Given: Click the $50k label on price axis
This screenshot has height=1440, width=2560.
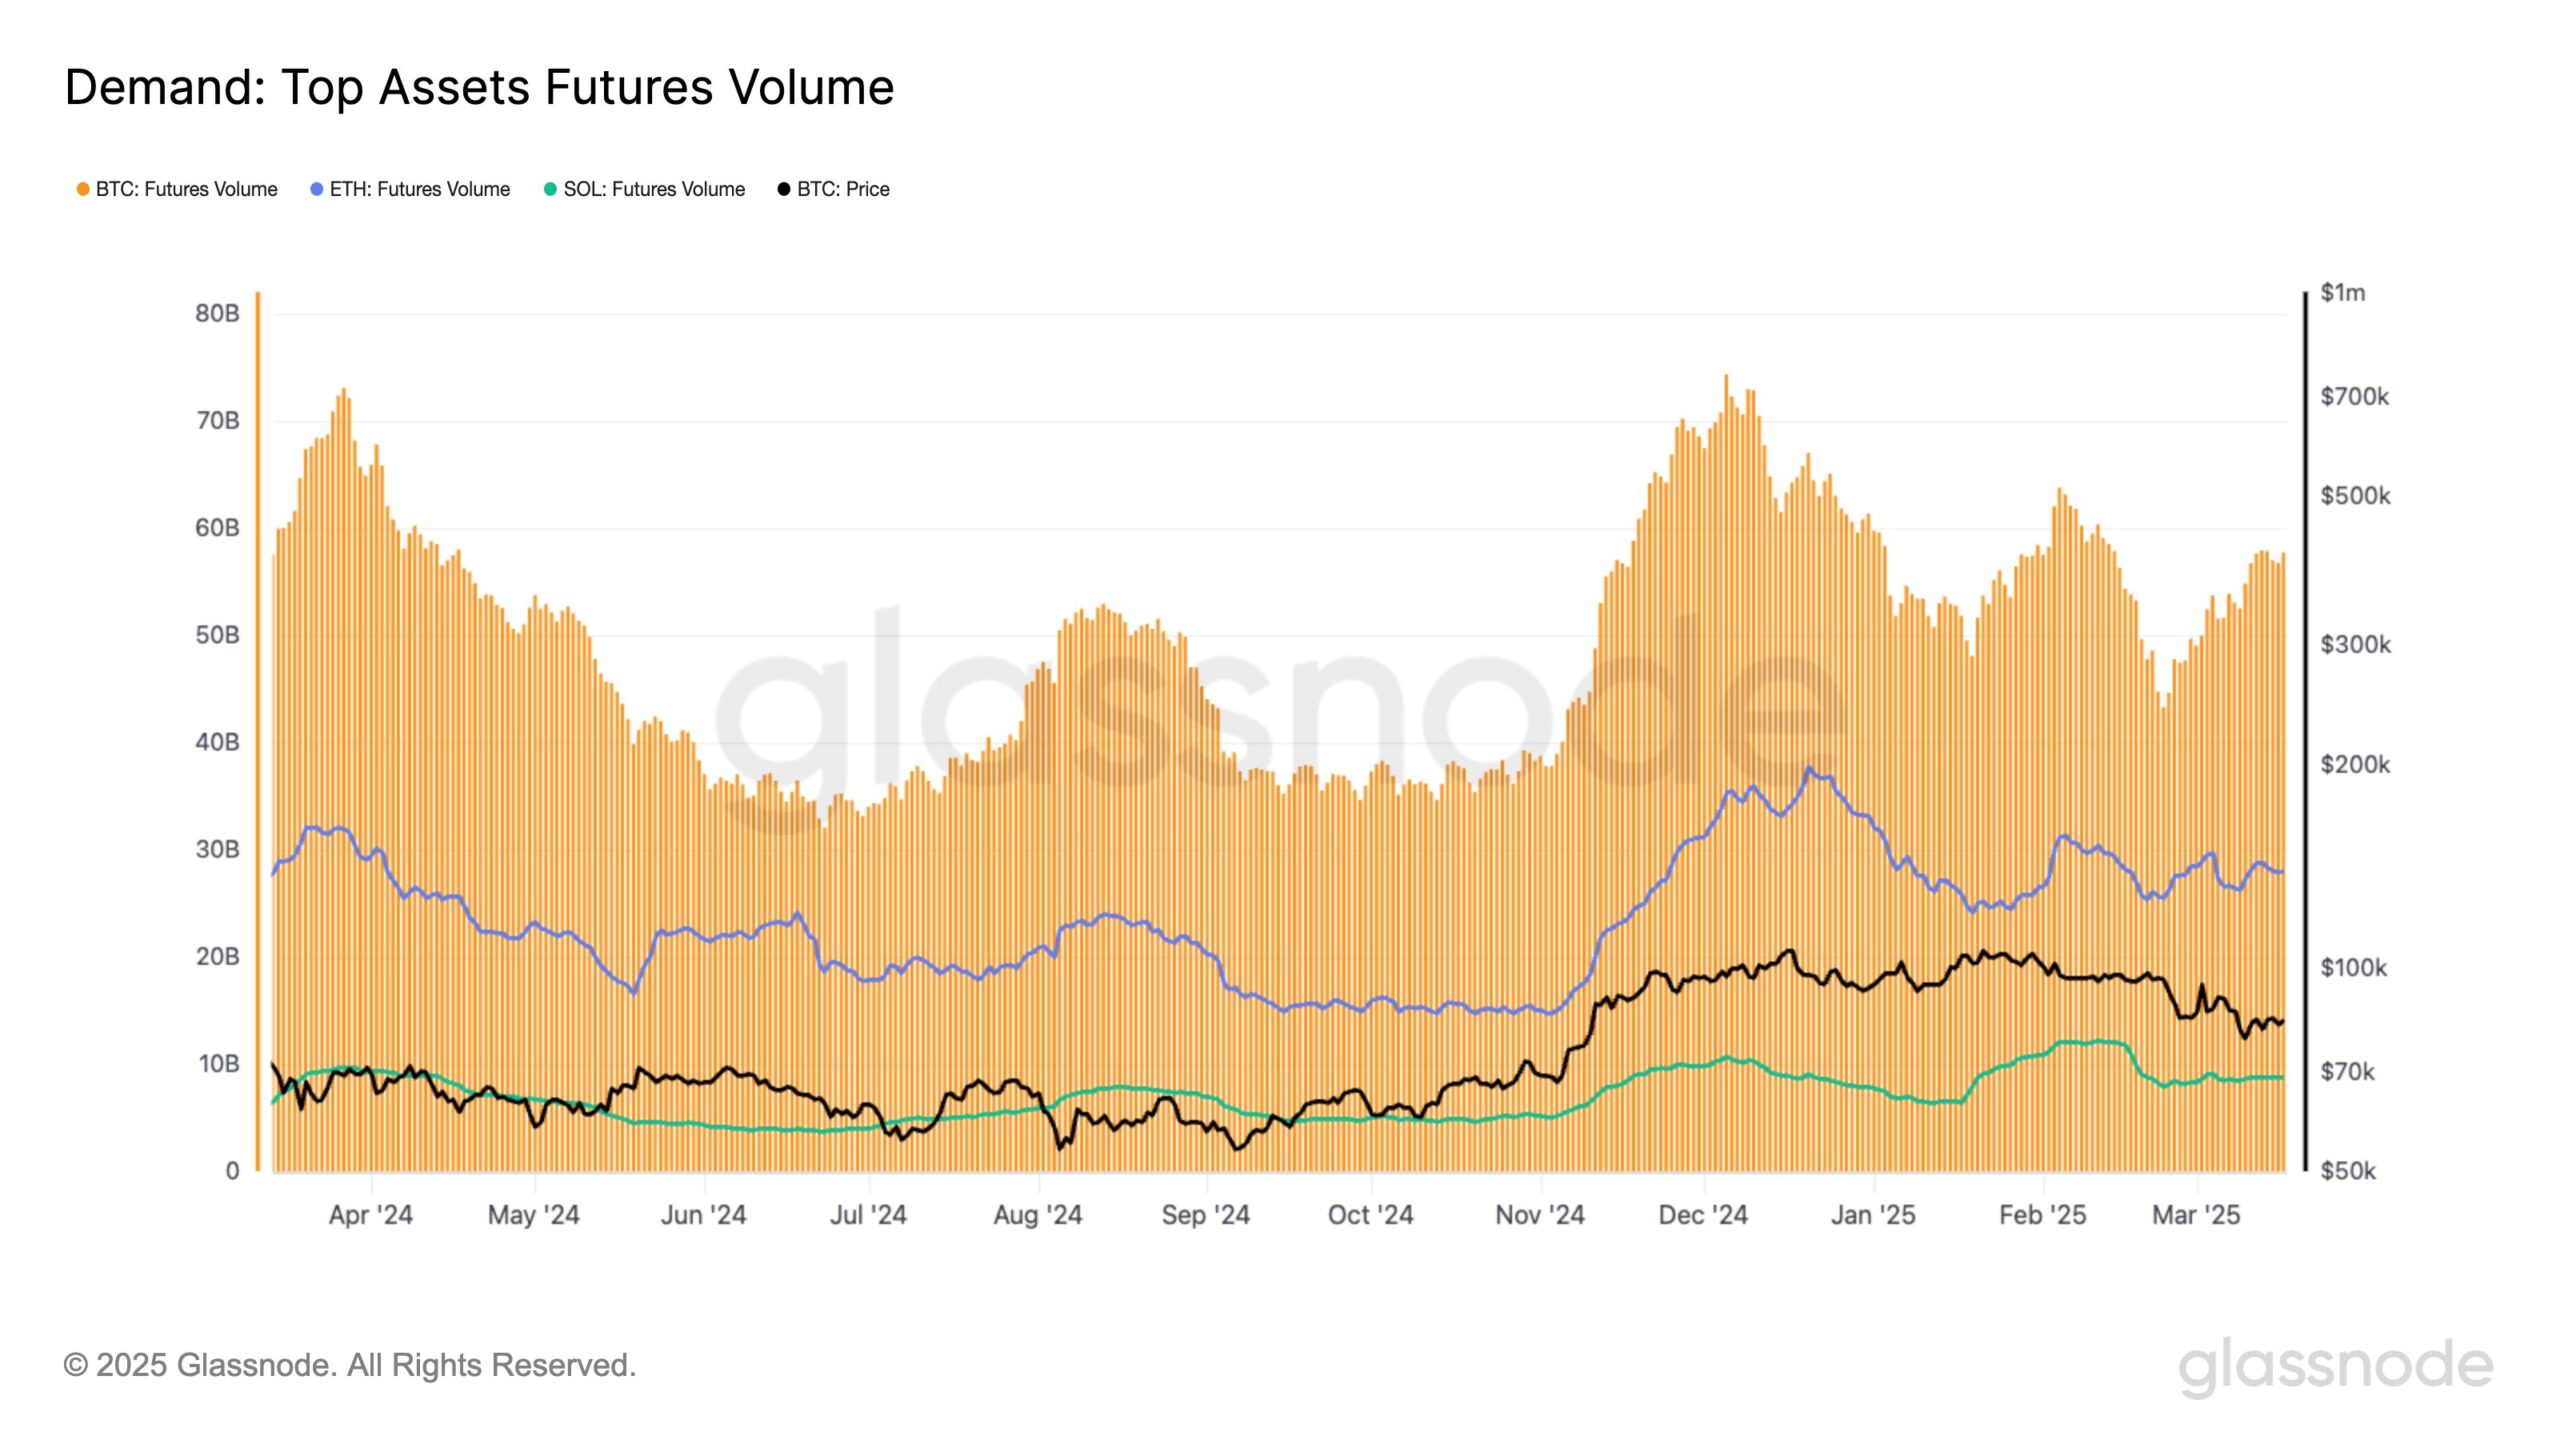Looking at the screenshot, I should click(2347, 1171).
